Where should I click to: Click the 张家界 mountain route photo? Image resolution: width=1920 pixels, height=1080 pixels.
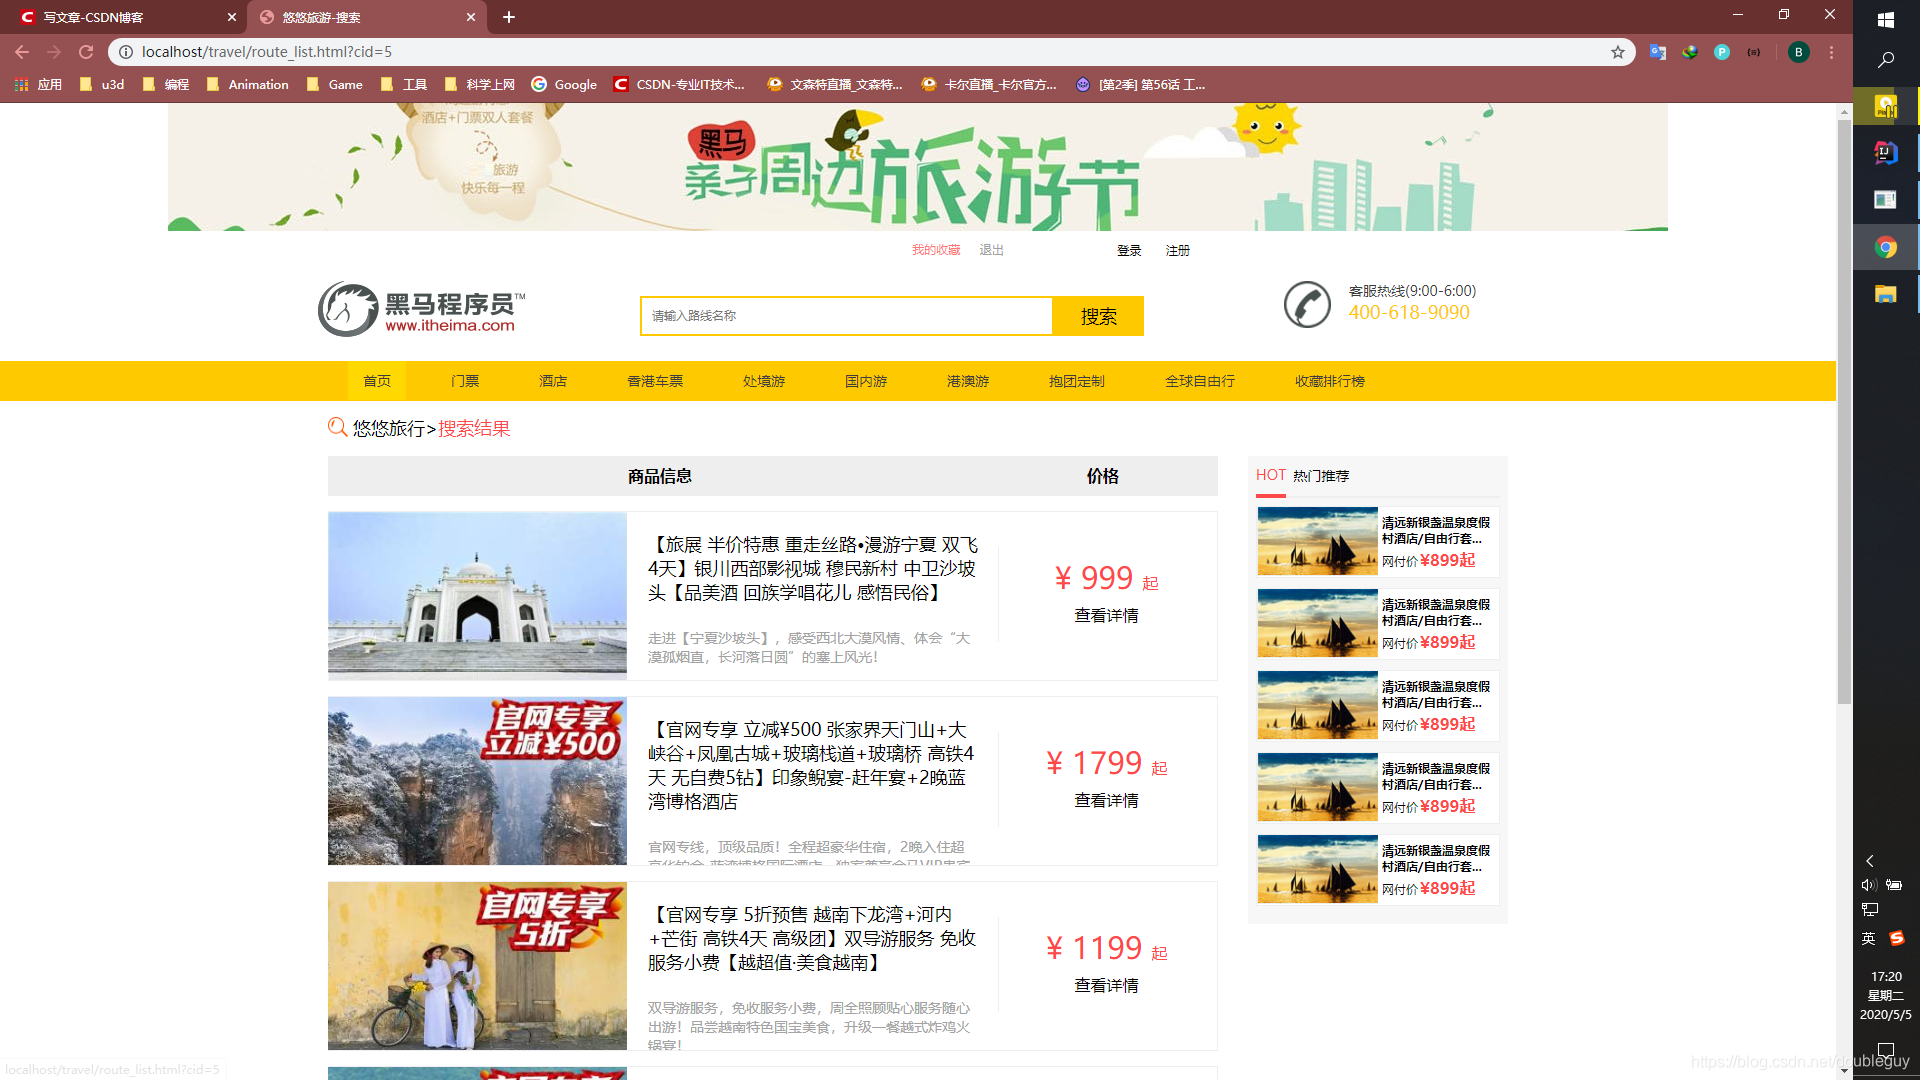pyautogui.click(x=477, y=781)
